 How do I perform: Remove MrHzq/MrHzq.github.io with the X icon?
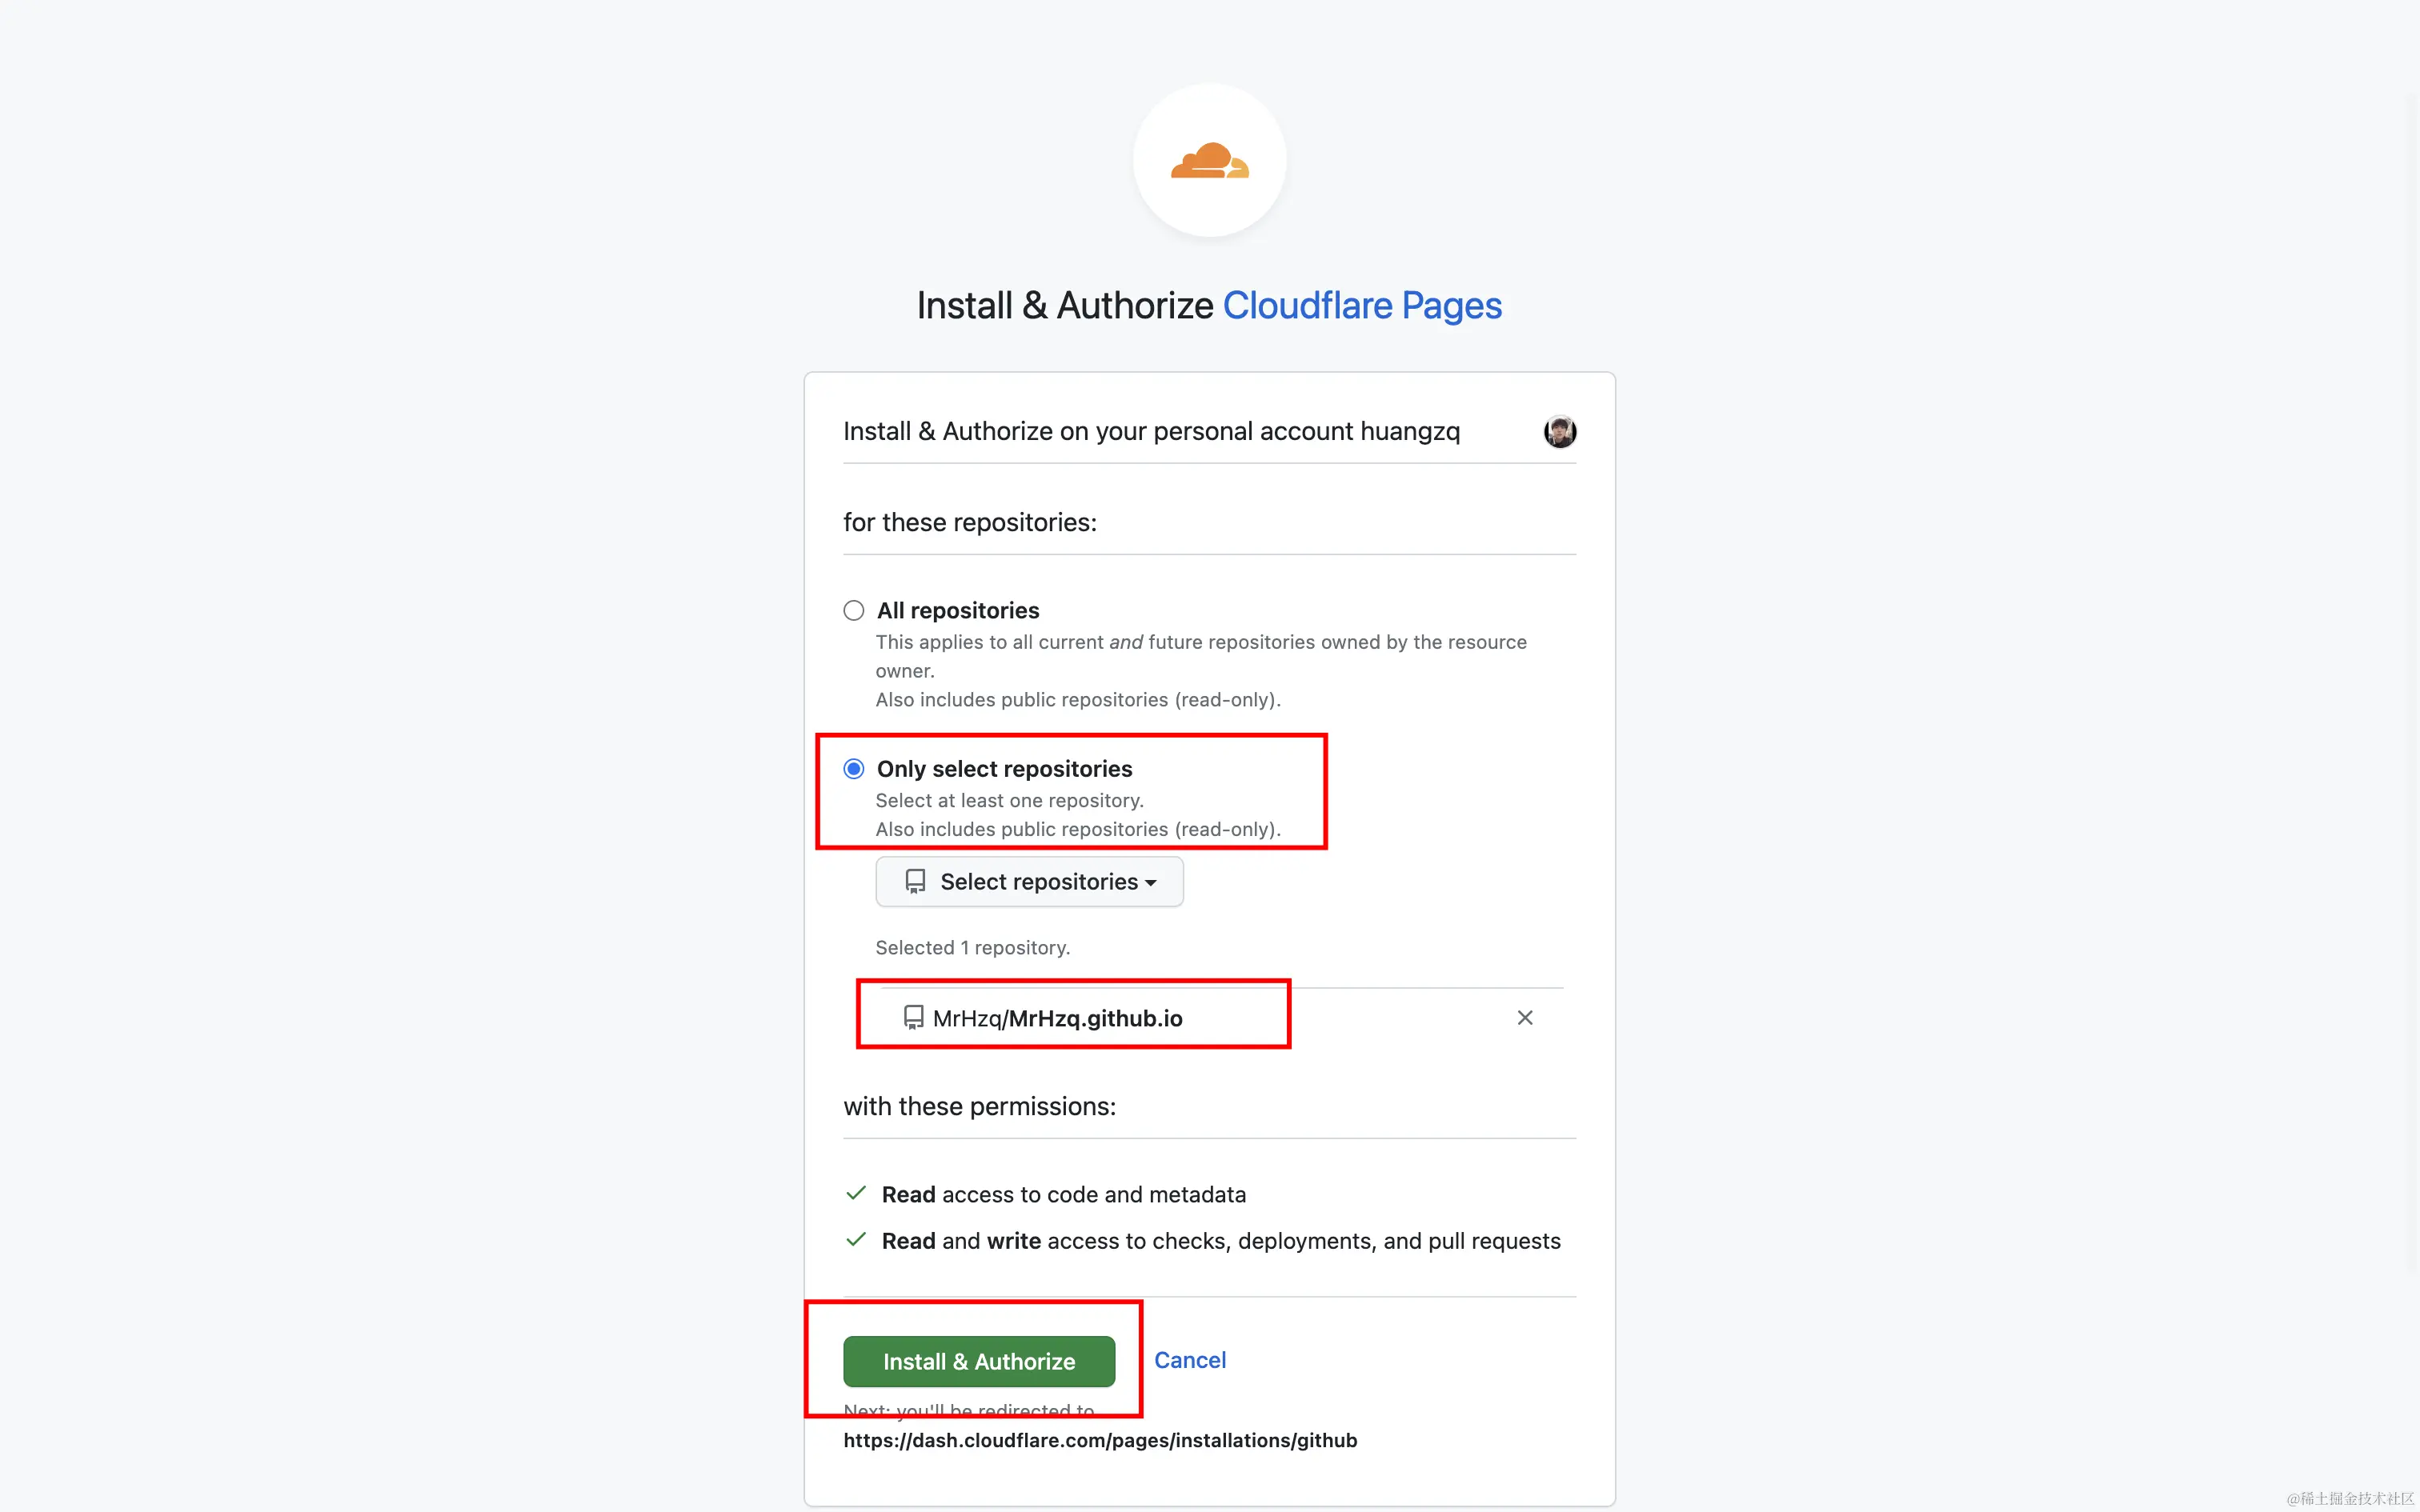coord(1524,1018)
